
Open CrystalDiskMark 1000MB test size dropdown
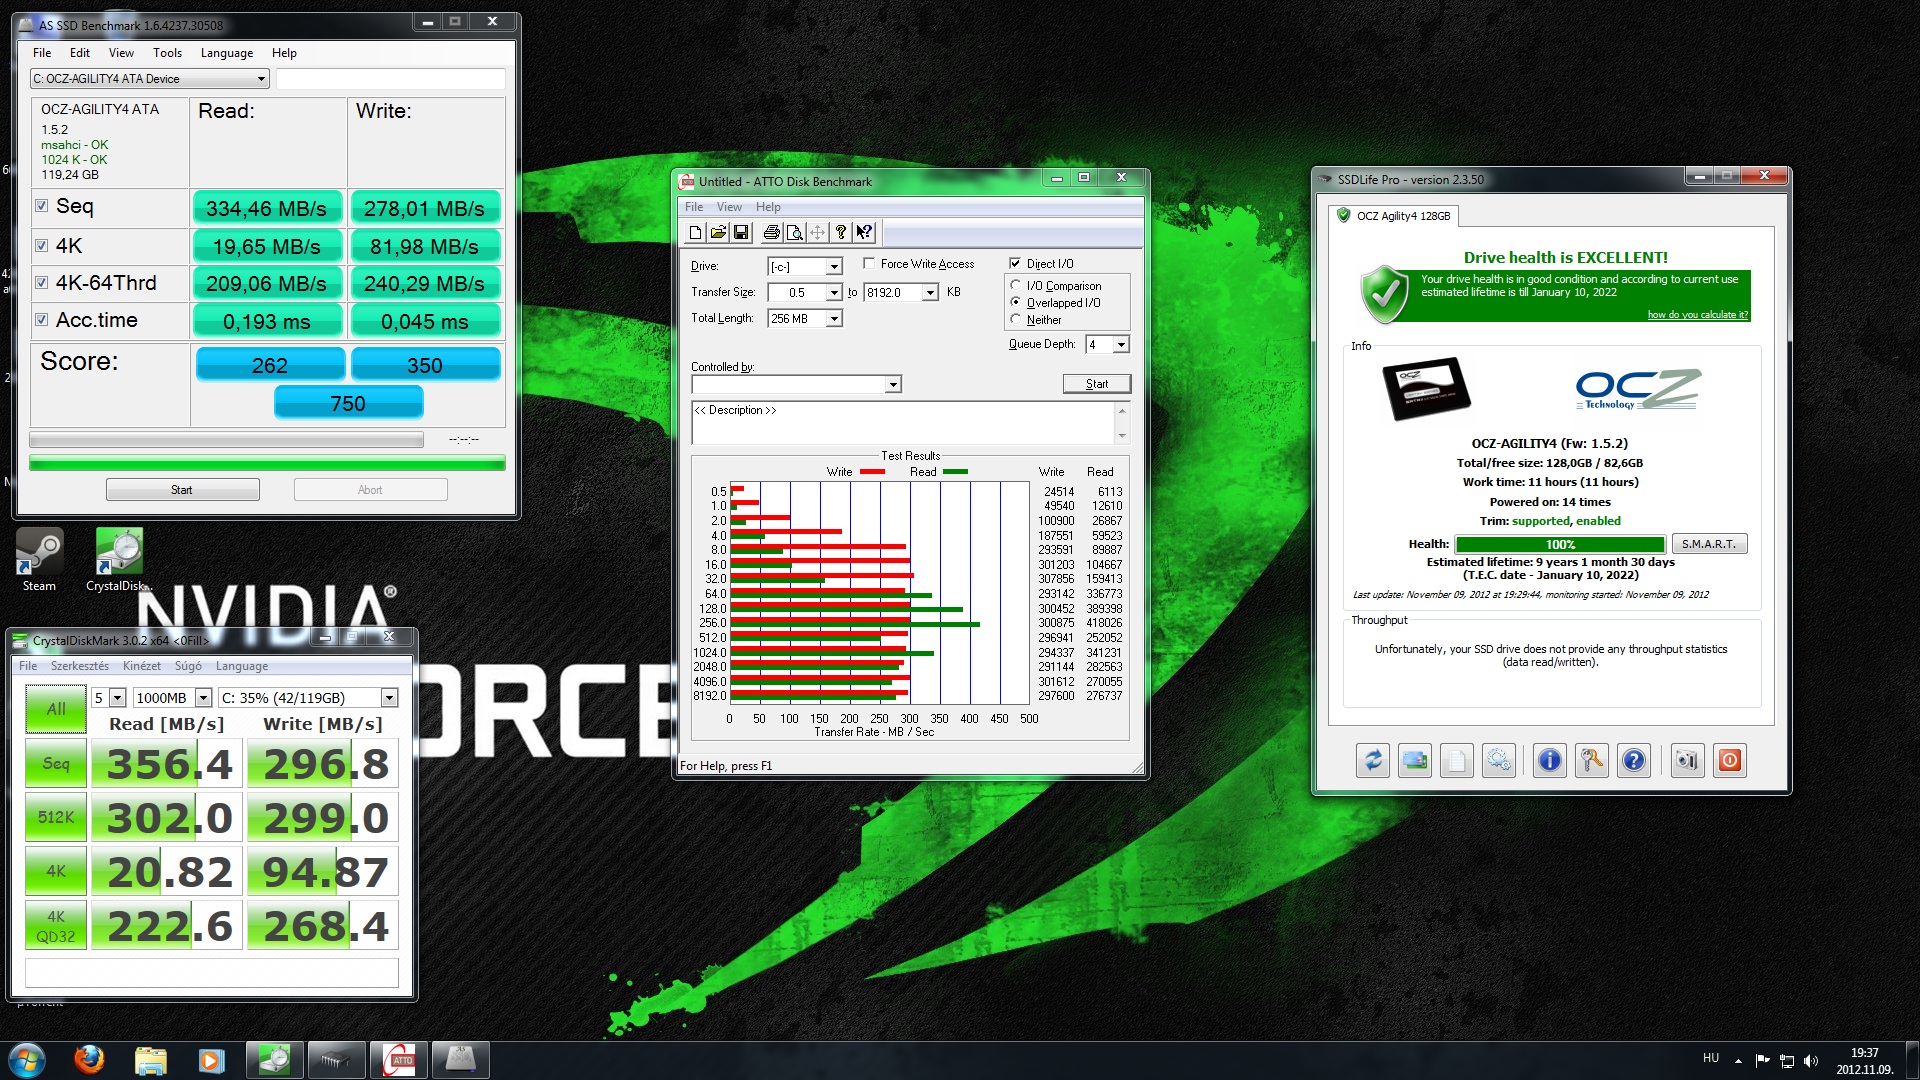click(x=203, y=698)
